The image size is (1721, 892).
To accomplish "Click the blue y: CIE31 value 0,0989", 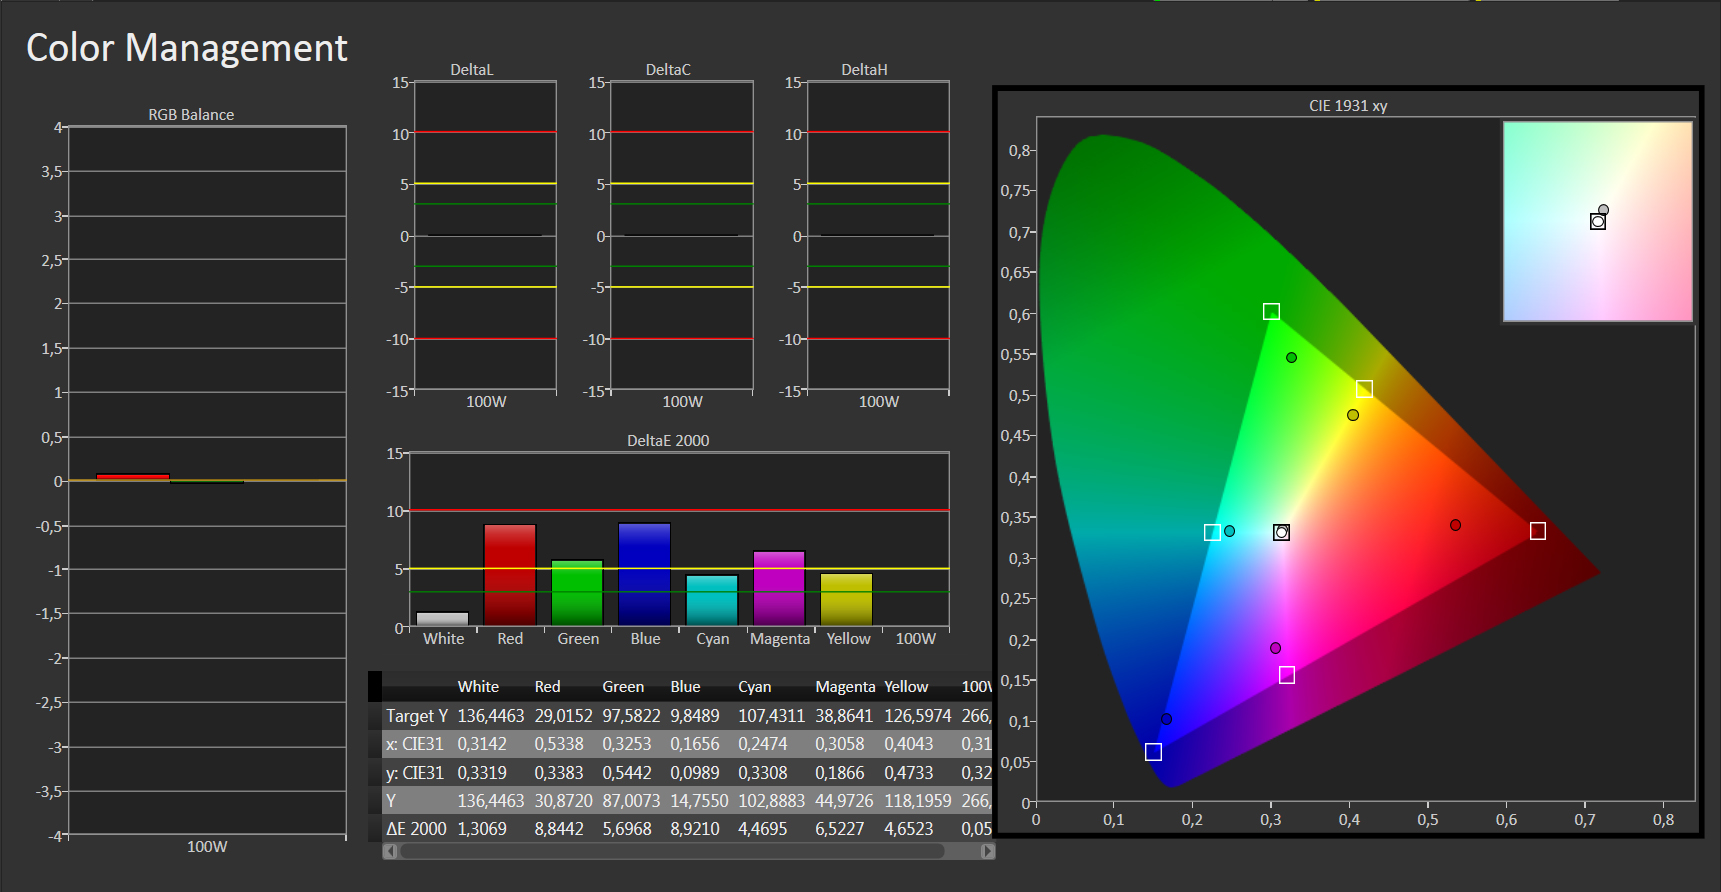I will point(695,773).
